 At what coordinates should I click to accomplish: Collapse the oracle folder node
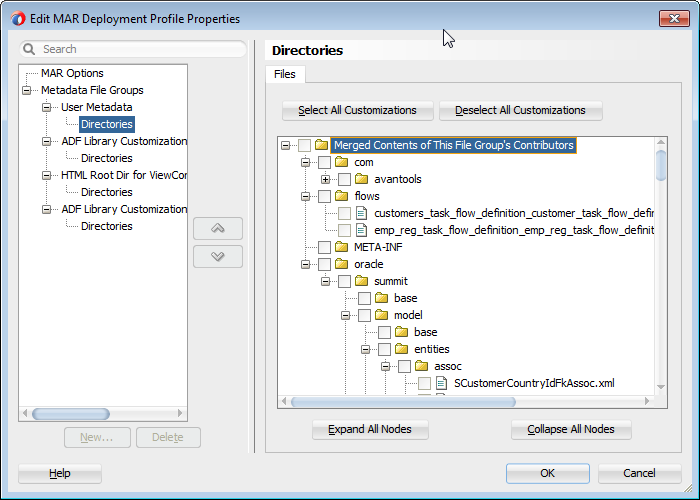click(x=305, y=264)
